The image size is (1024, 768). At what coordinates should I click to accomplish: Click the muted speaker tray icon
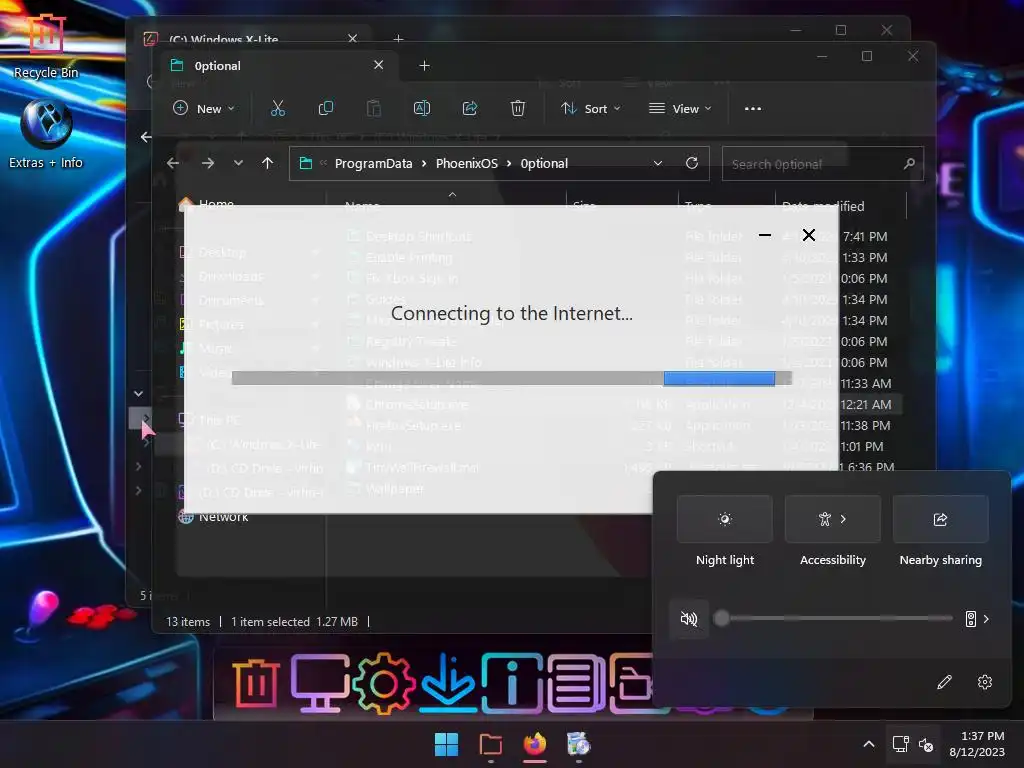coord(926,744)
